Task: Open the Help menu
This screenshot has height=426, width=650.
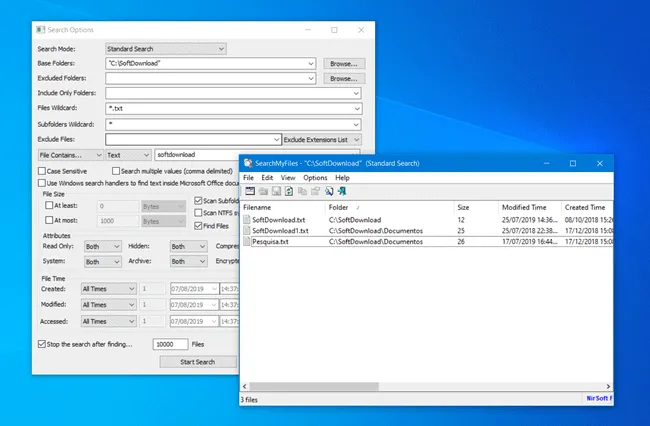Action: click(x=342, y=177)
